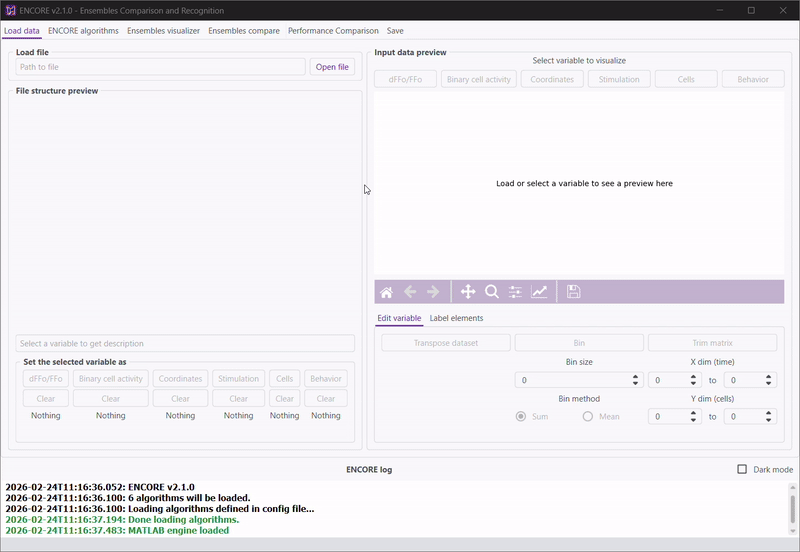800x552 pixels.
Task: Increase the Y dim end value
Action: point(768,413)
